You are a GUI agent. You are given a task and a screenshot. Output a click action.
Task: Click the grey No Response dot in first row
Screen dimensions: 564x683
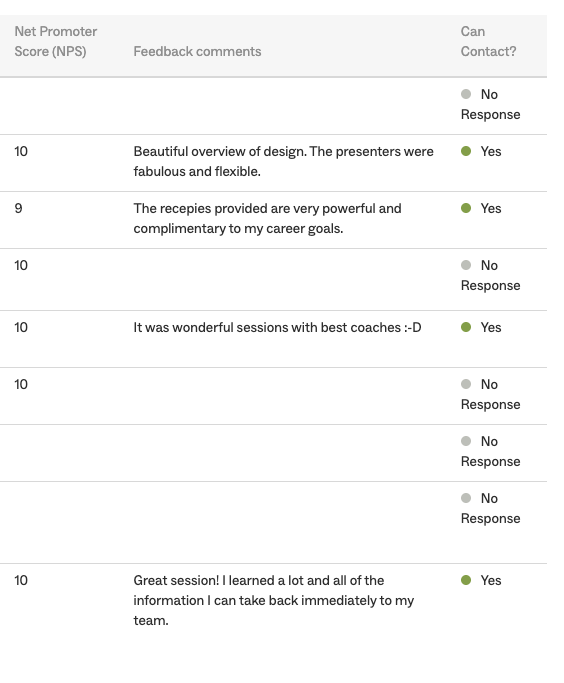(x=466, y=94)
